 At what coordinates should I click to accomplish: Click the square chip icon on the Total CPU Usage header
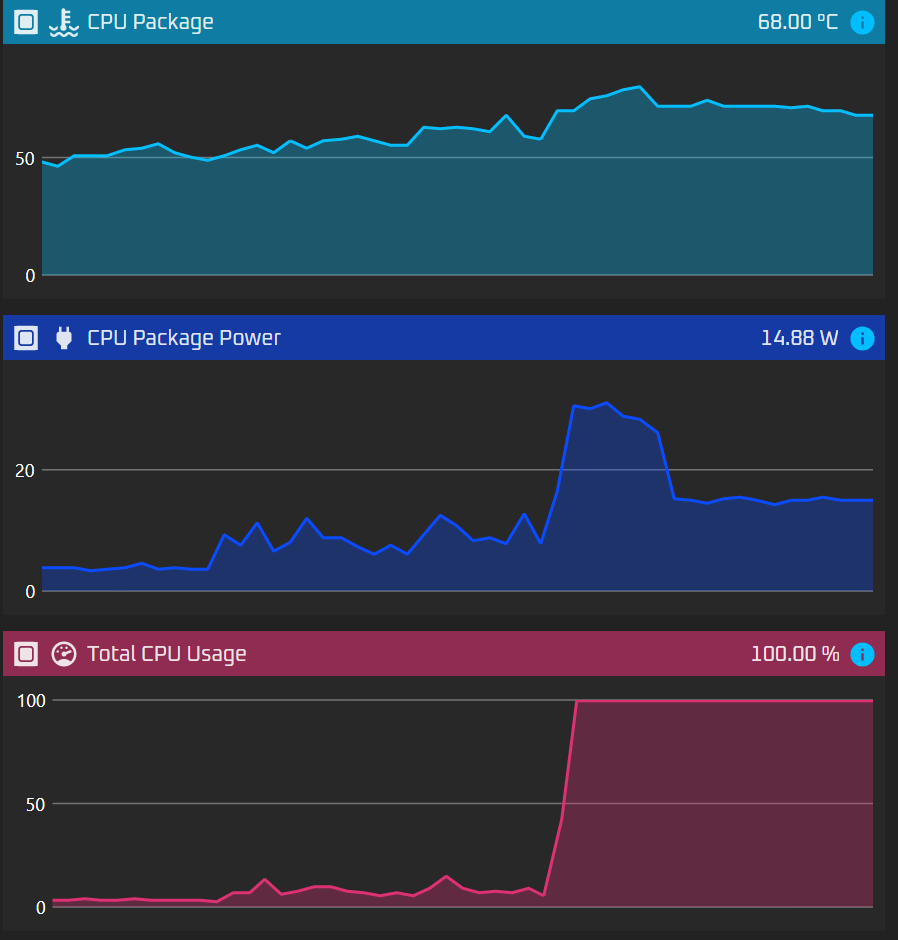coord(27,654)
